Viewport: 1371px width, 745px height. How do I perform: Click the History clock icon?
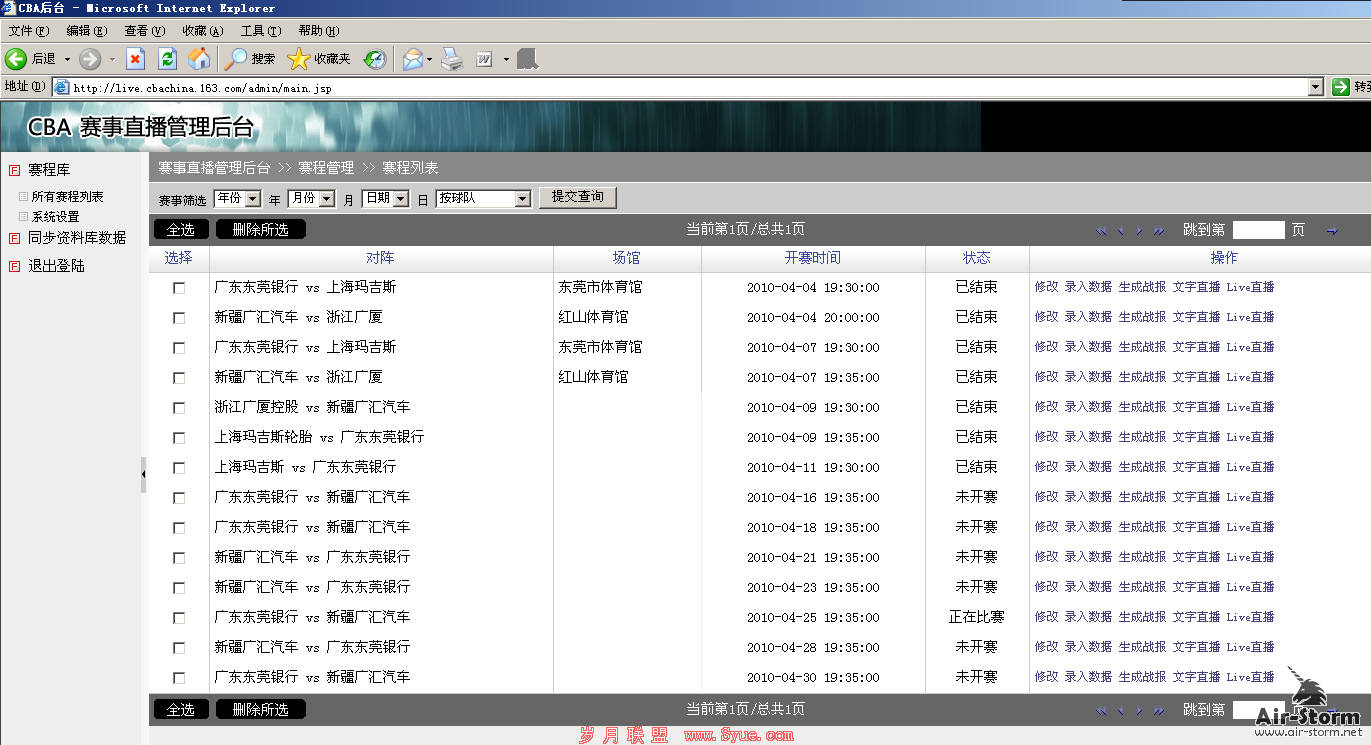(x=375, y=59)
